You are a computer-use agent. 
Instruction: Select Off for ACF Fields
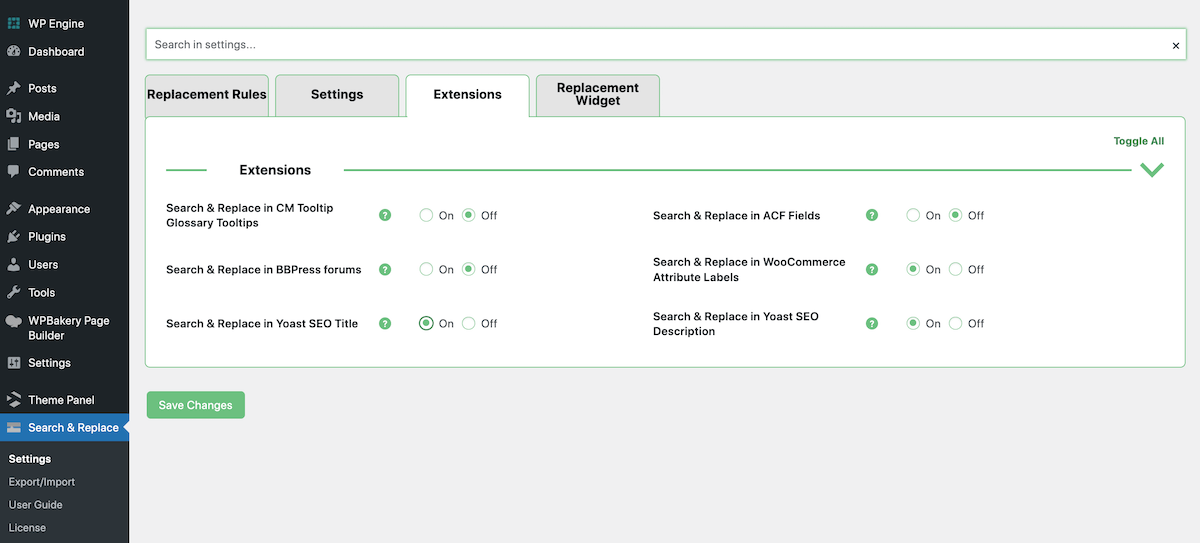tap(955, 215)
